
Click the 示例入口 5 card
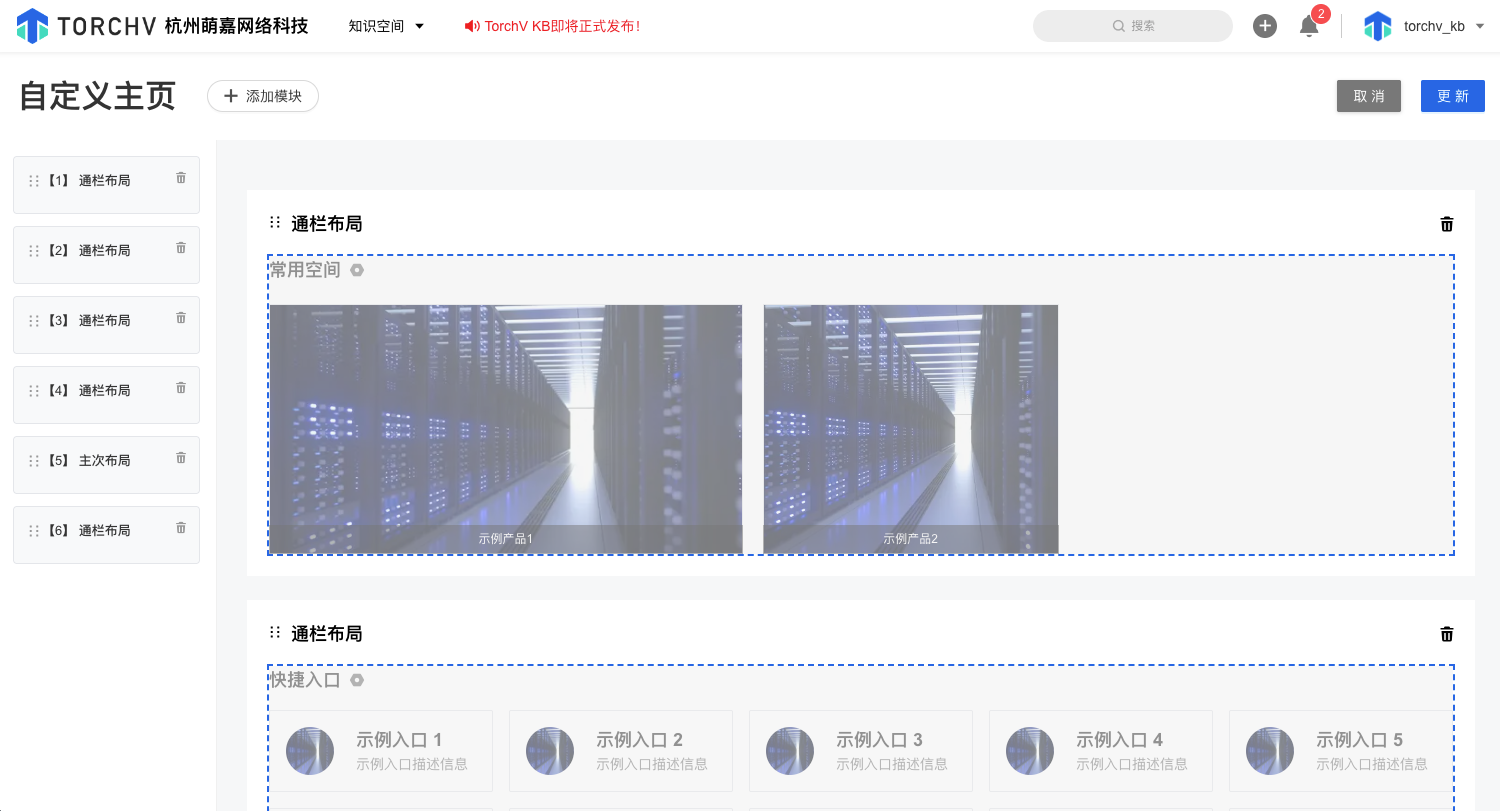pyautogui.click(x=1340, y=751)
